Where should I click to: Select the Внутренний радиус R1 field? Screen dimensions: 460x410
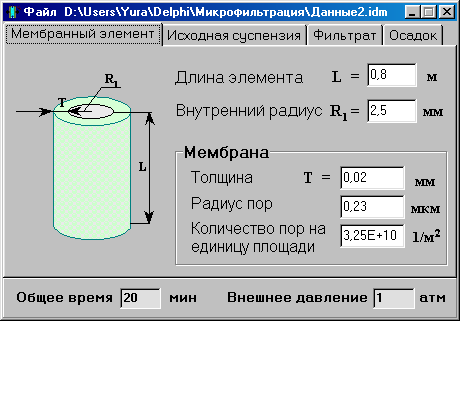[392, 111]
